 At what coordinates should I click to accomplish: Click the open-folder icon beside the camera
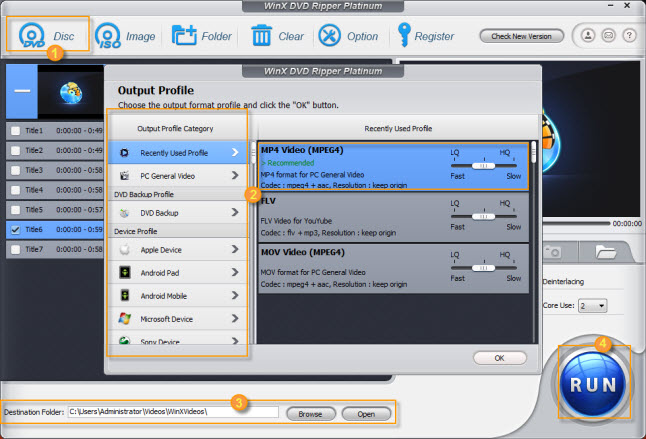(605, 252)
